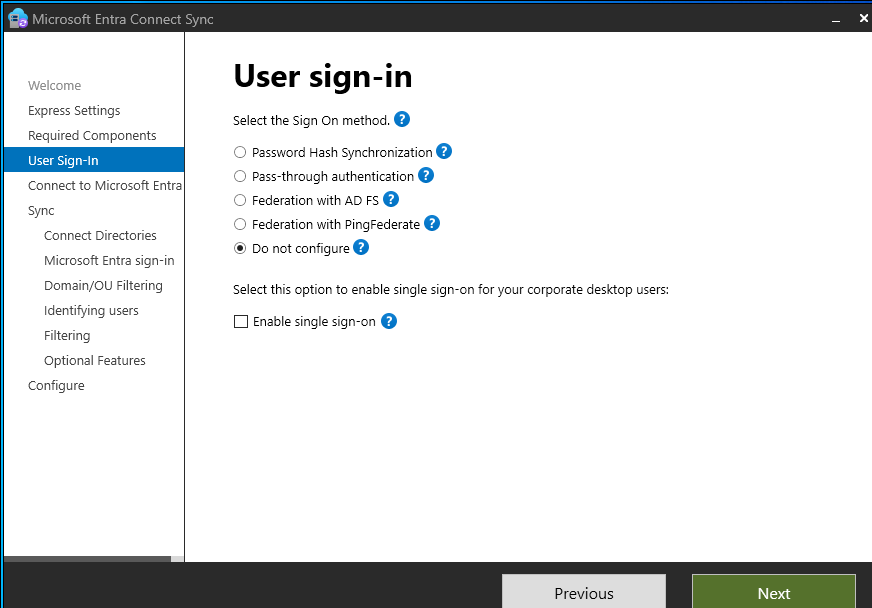Screen dimensions: 872x608
Task: Open Microsoft Entra sign-in sub-step
Action: (109, 260)
